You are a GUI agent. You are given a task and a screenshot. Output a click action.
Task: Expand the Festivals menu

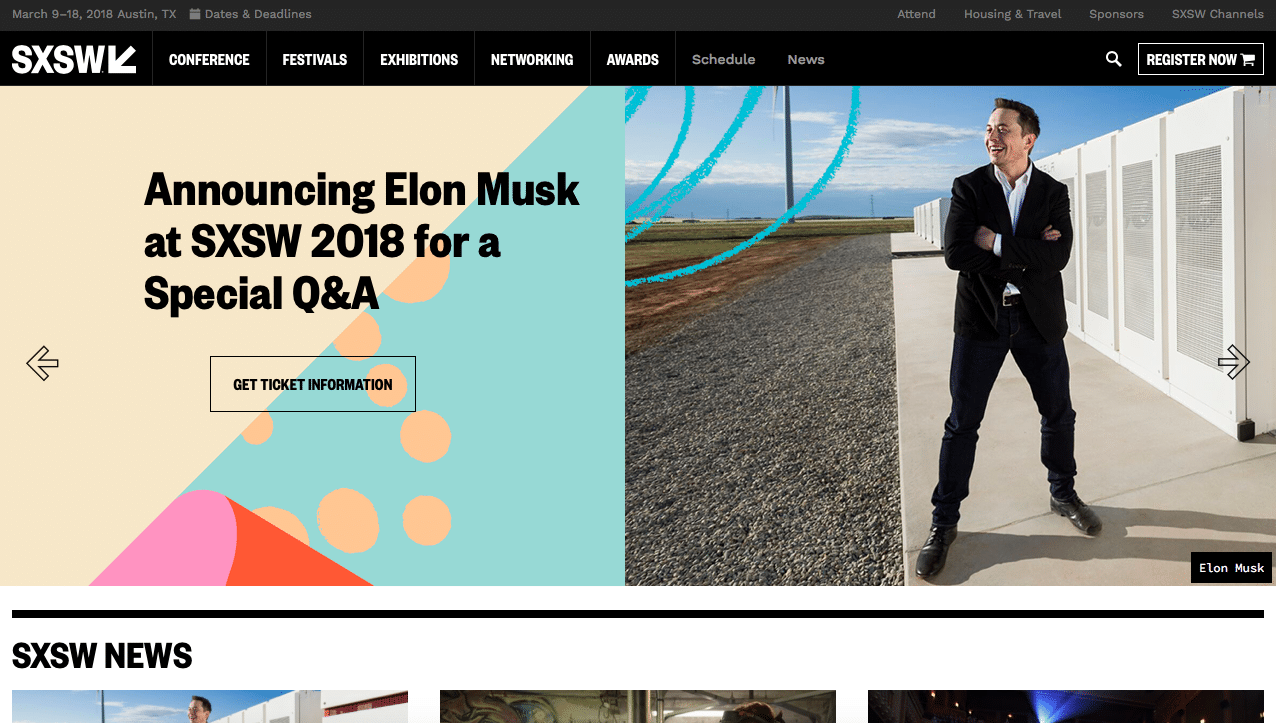click(x=314, y=59)
